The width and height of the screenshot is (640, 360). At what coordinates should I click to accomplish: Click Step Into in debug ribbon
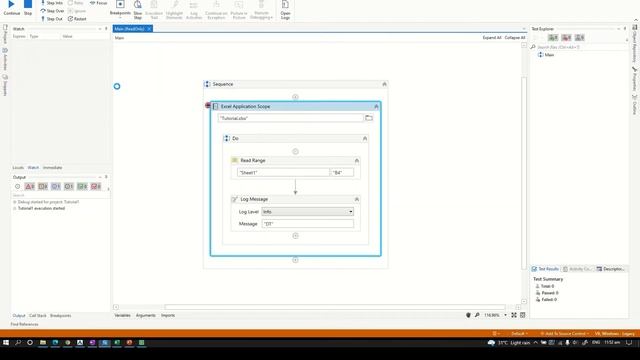tap(51, 3)
